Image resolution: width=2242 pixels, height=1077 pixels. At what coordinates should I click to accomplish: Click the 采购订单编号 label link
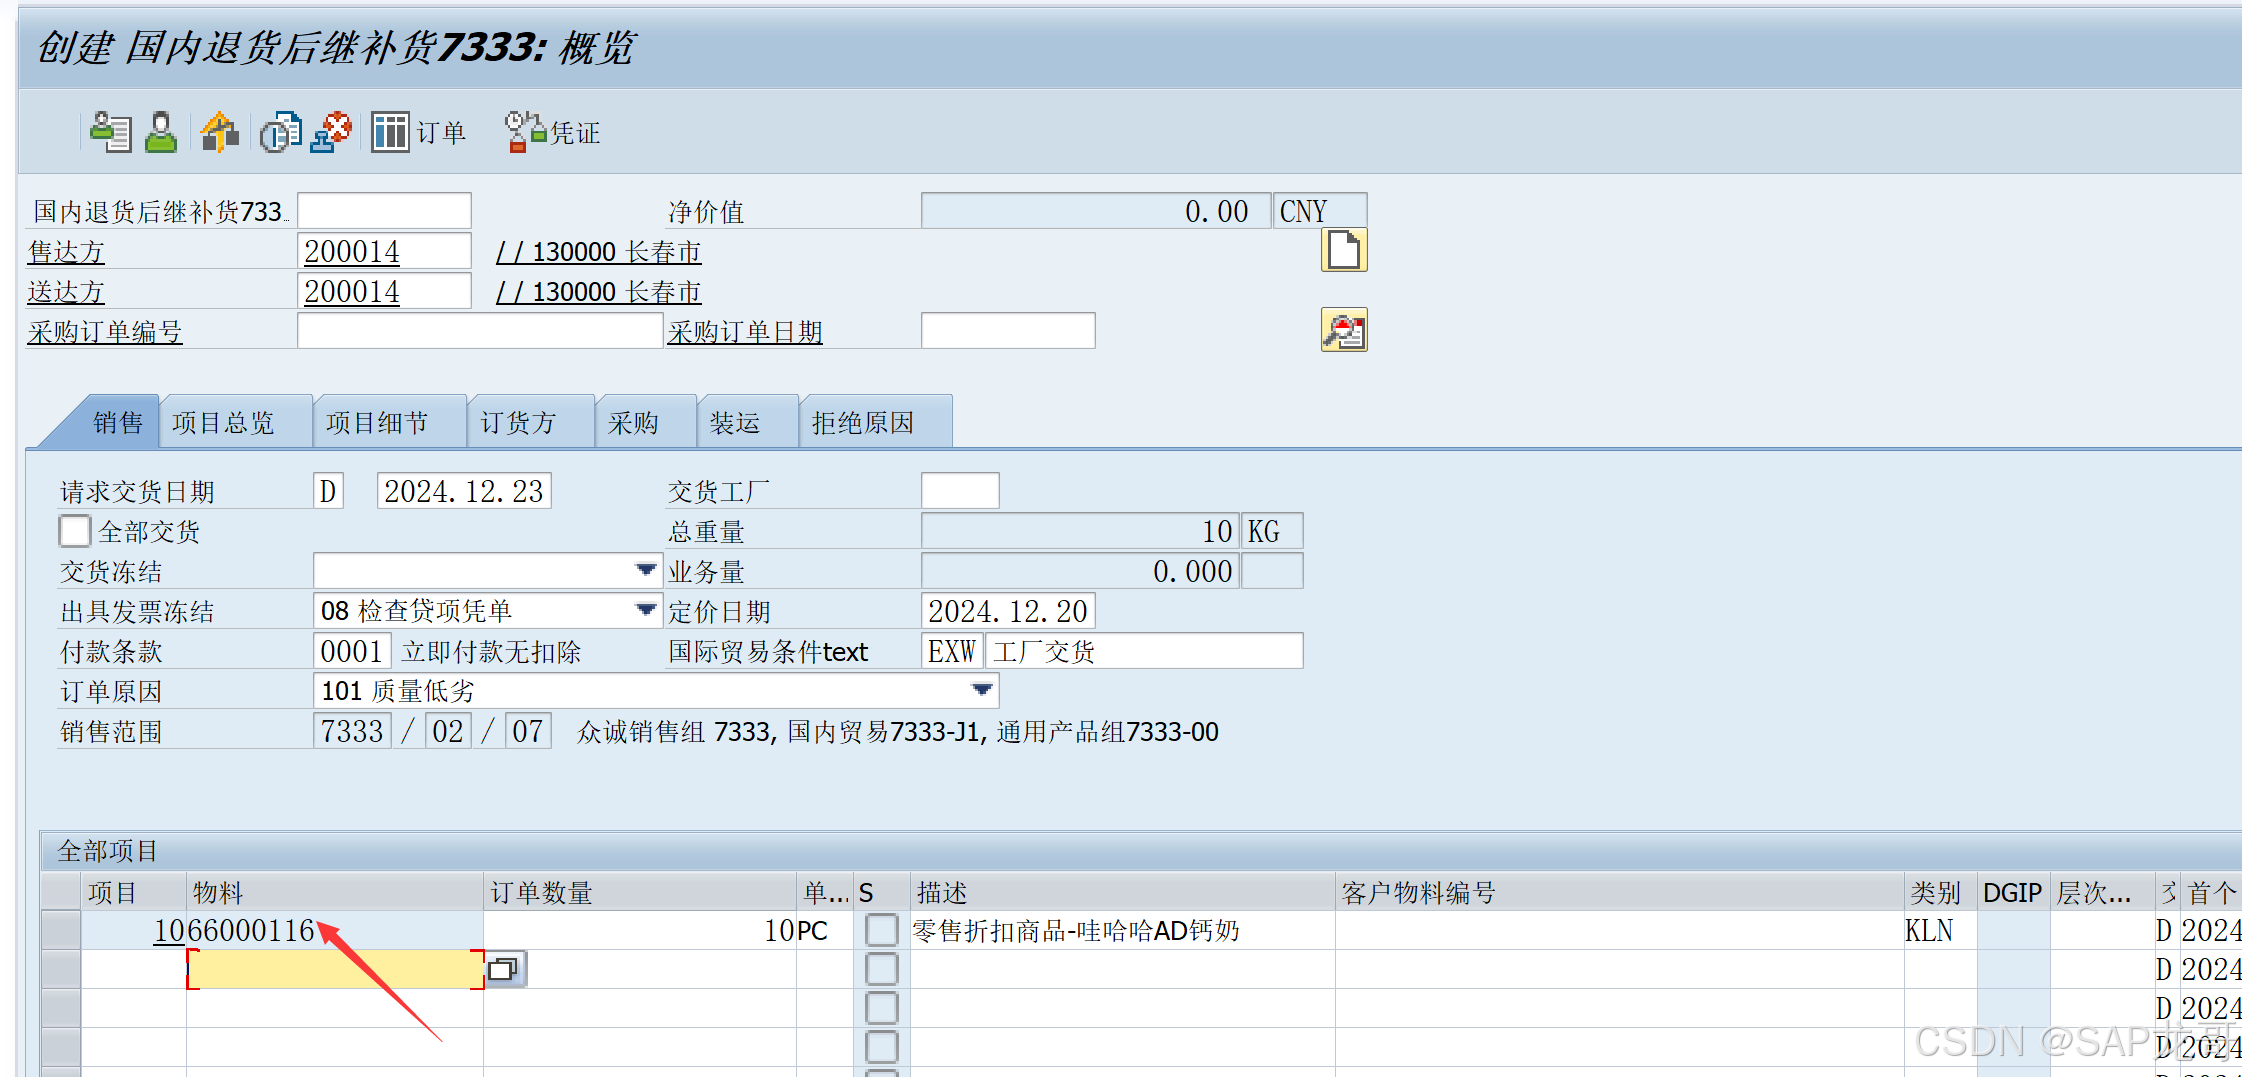pyautogui.click(x=105, y=331)
